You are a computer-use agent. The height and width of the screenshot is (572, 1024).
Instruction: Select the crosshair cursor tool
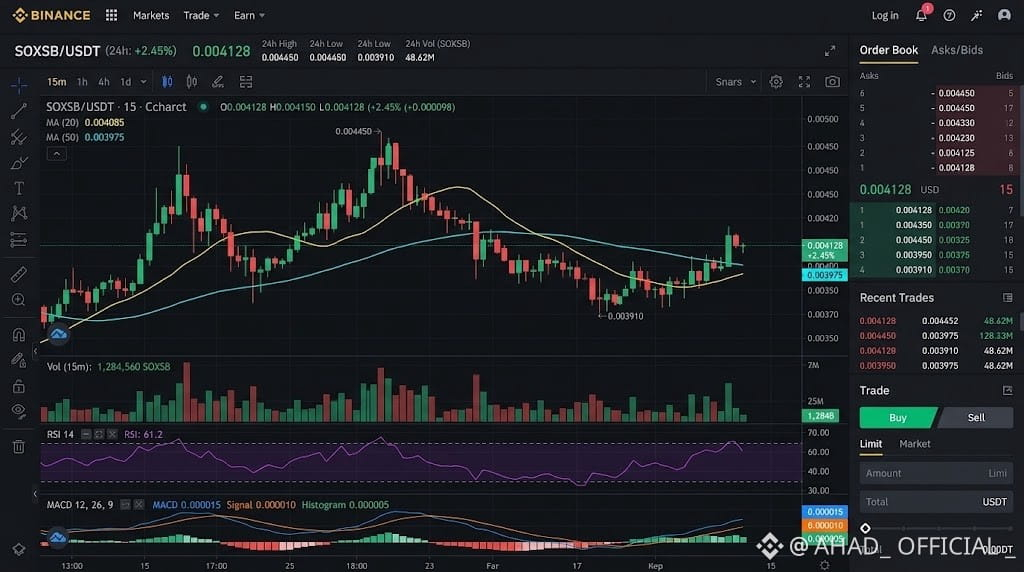[19, 85]
